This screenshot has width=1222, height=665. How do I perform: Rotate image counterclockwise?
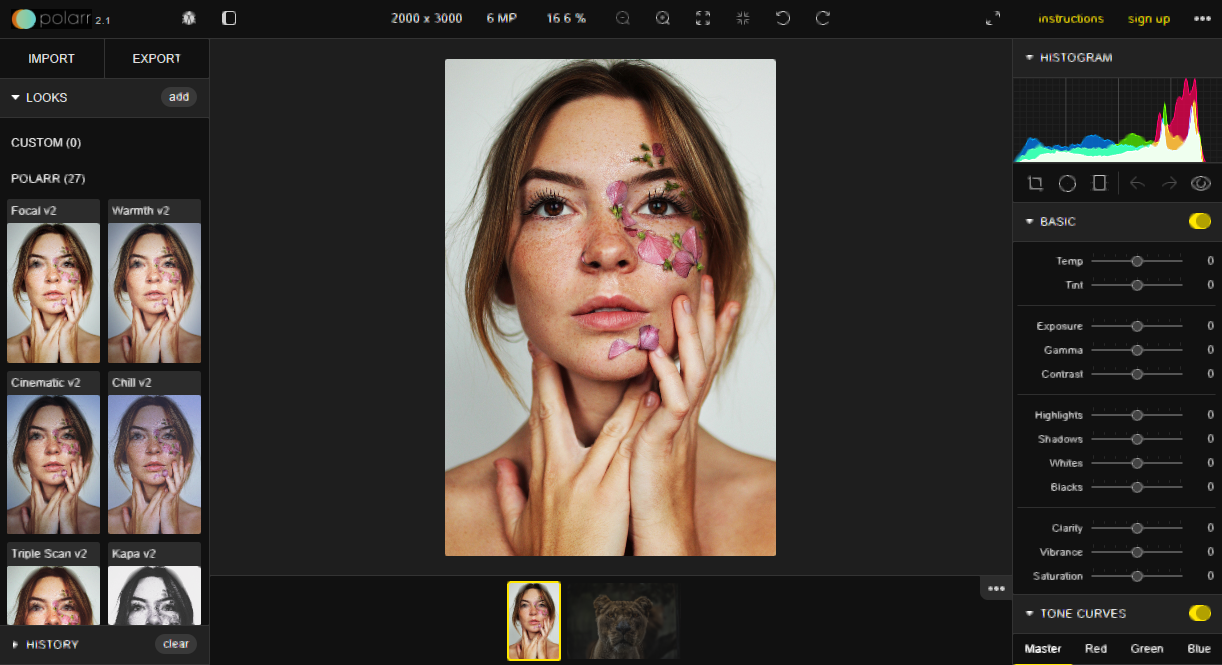point(783,18)
